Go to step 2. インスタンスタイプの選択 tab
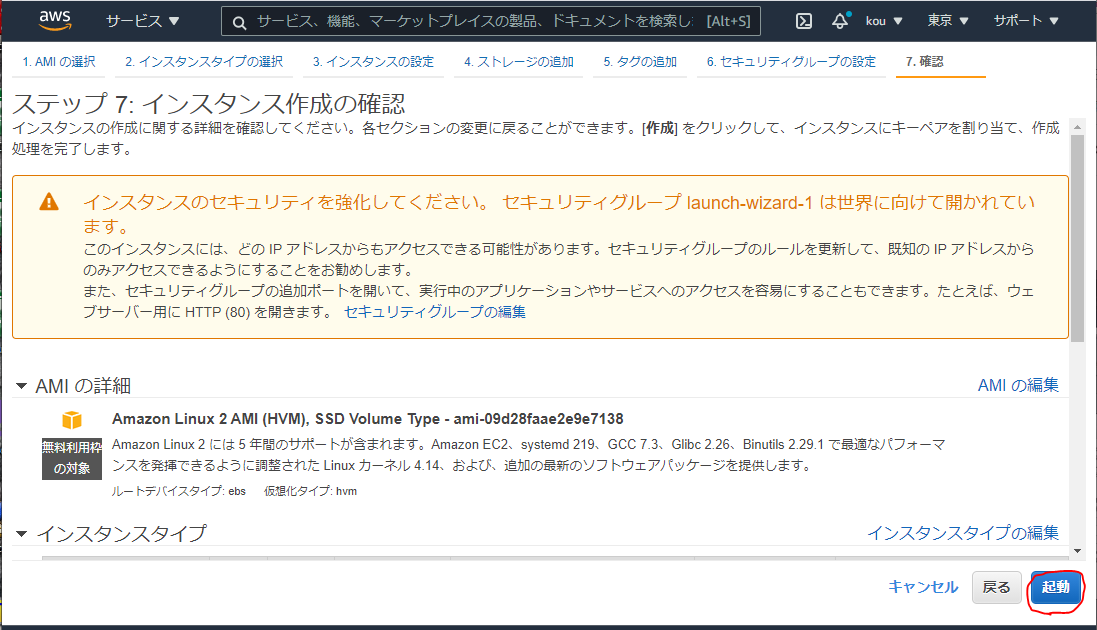 (204, 62)
